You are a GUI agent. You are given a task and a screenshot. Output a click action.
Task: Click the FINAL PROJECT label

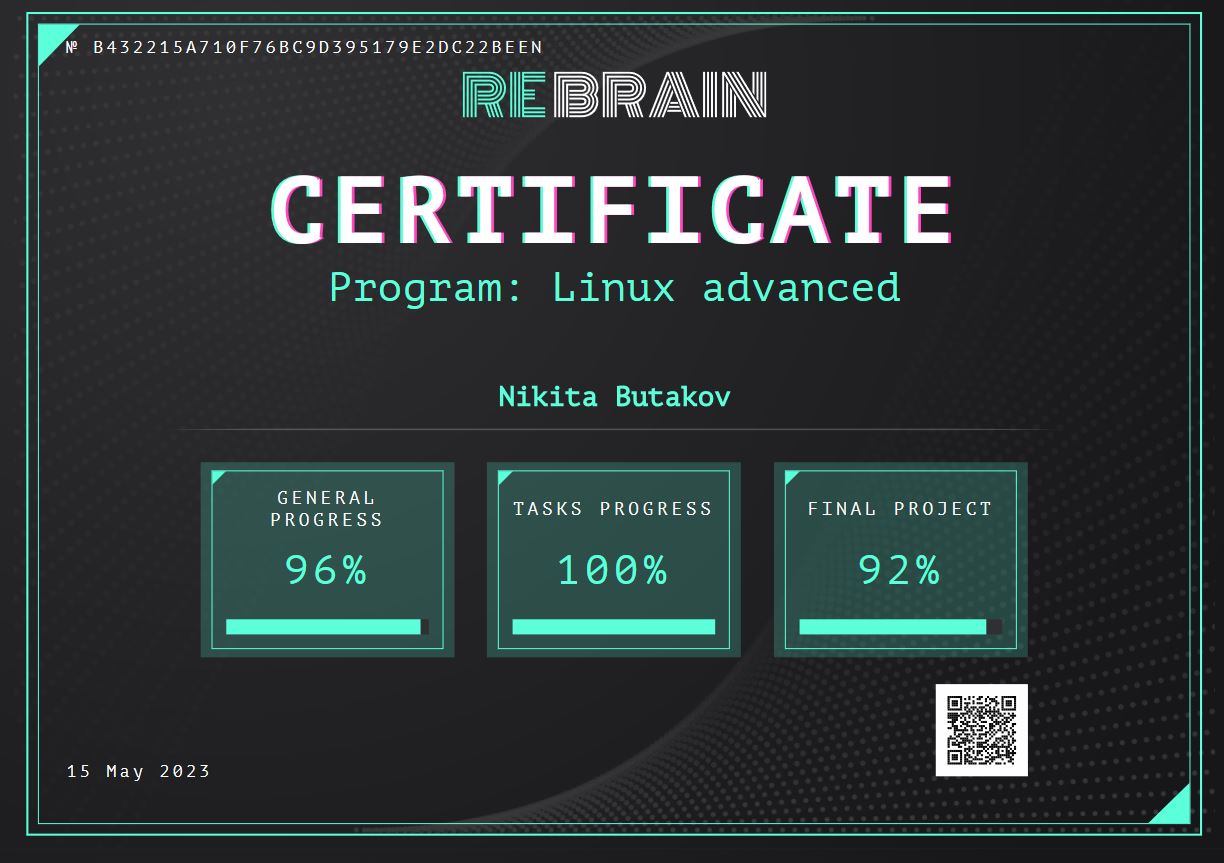click(x=900, y=509)
